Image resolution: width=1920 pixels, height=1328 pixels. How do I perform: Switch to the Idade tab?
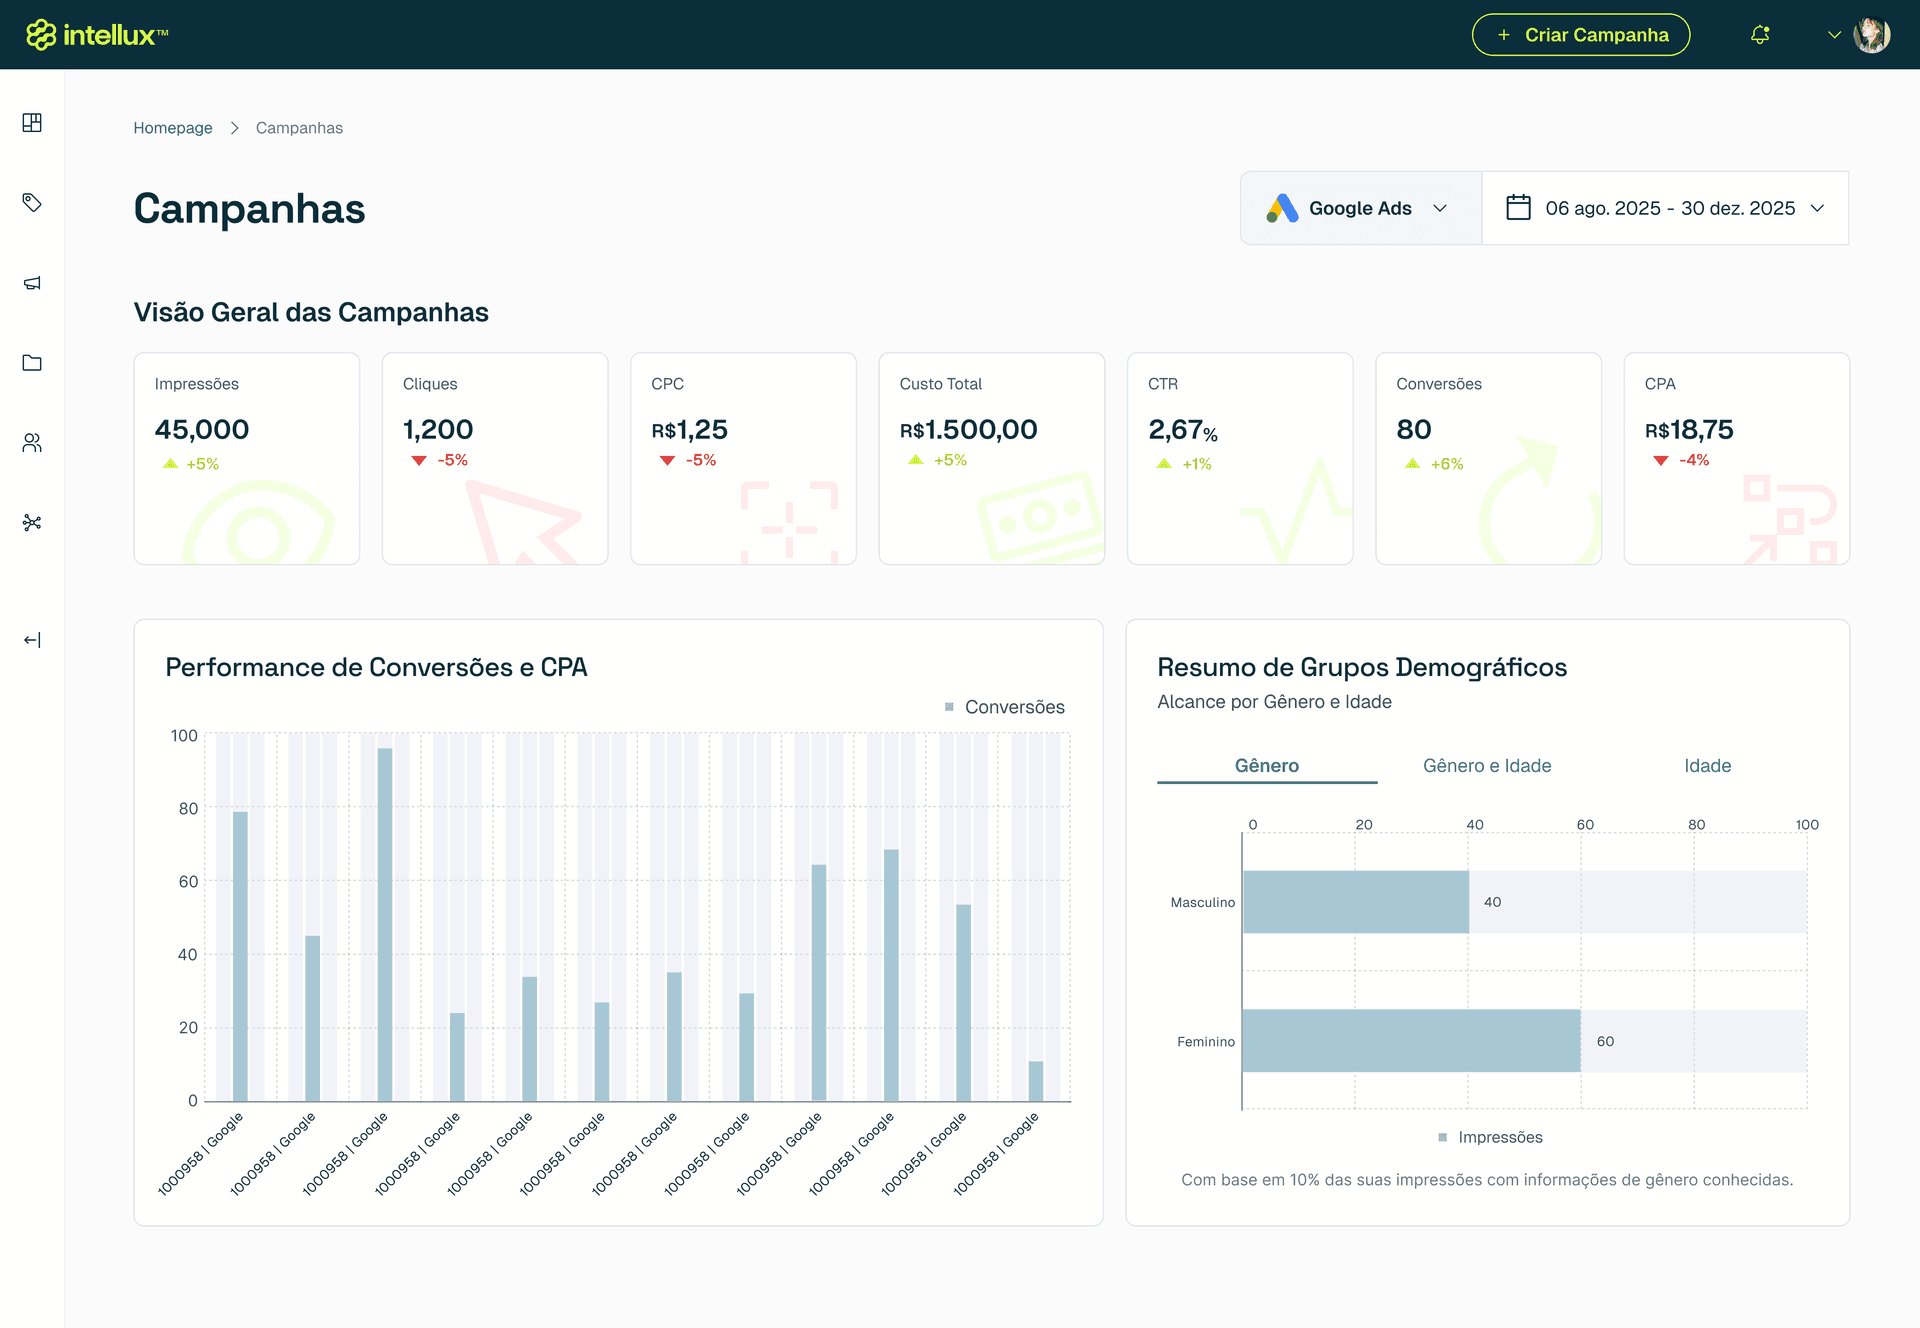pos(1707,765)
